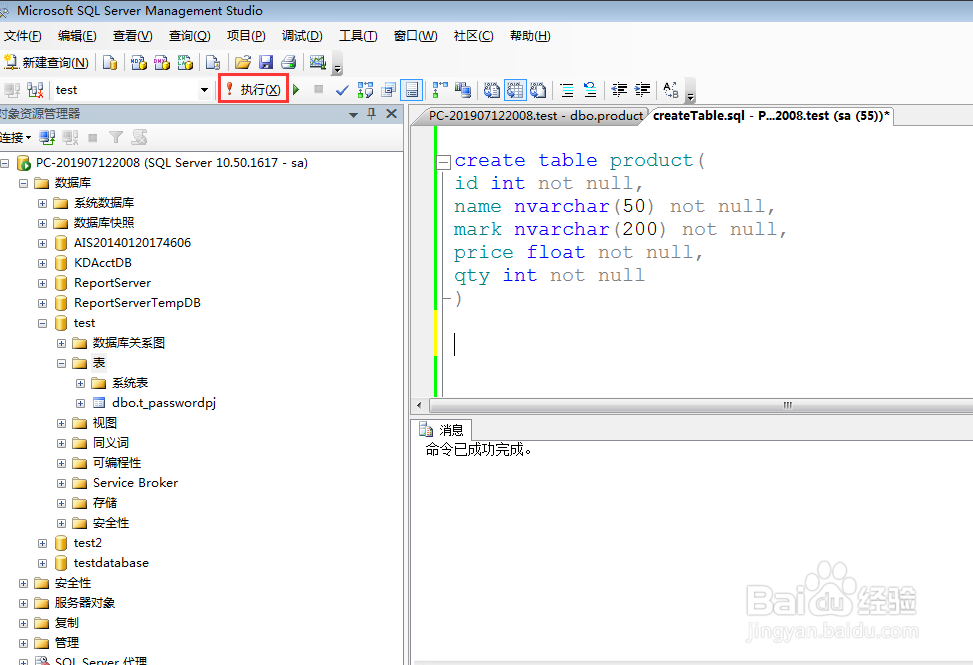
Task: Select the createTable.sql editor tab
Action: click(771, 115)
